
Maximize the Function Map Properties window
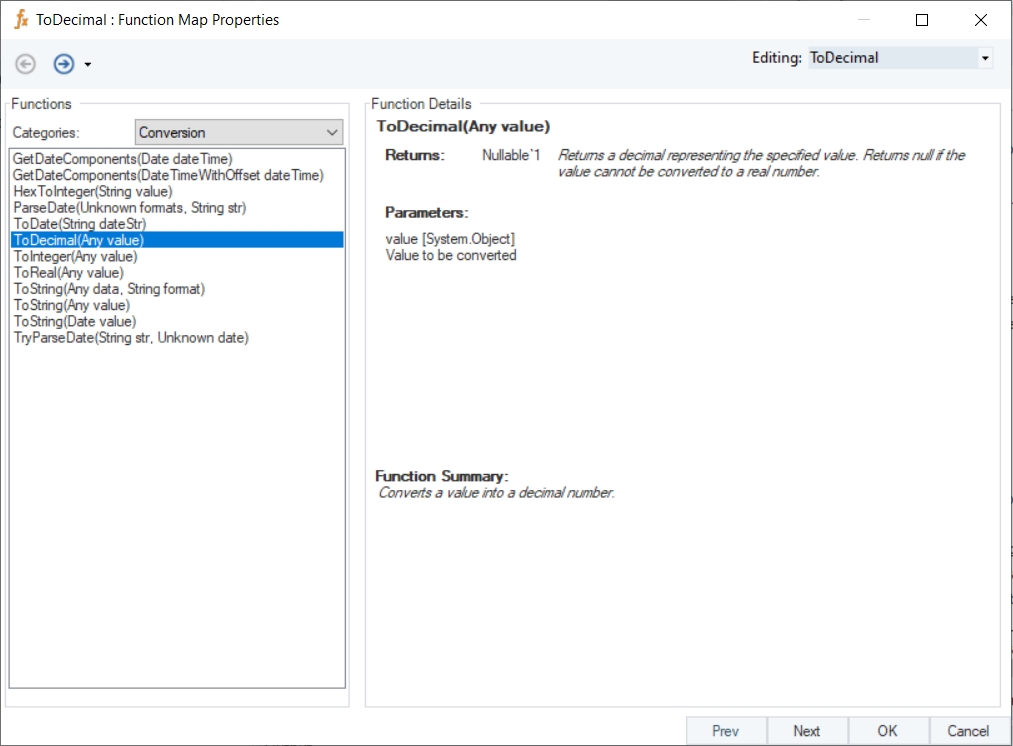[922, 20]
